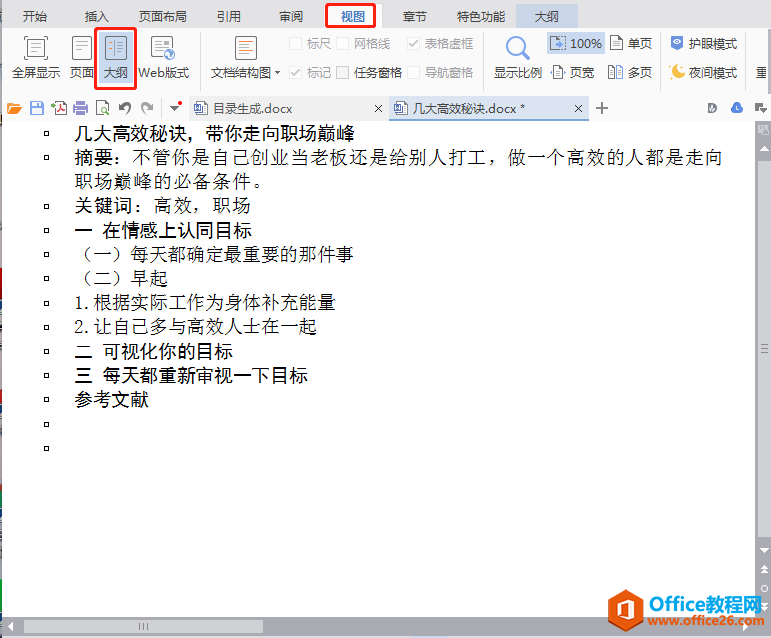771x638 pixels.
Task: Open the 大纲 ribbon tab
Action: (x=546, y=16)
